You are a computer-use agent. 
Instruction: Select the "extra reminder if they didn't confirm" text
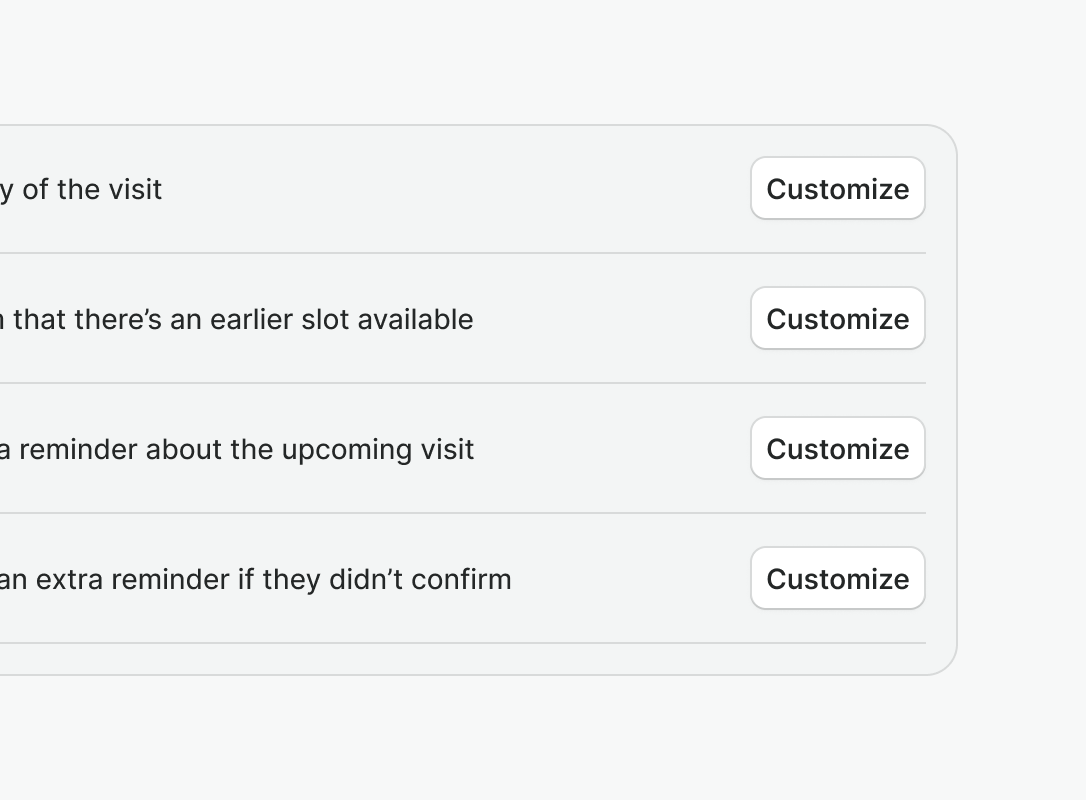[x=260, y=579]
